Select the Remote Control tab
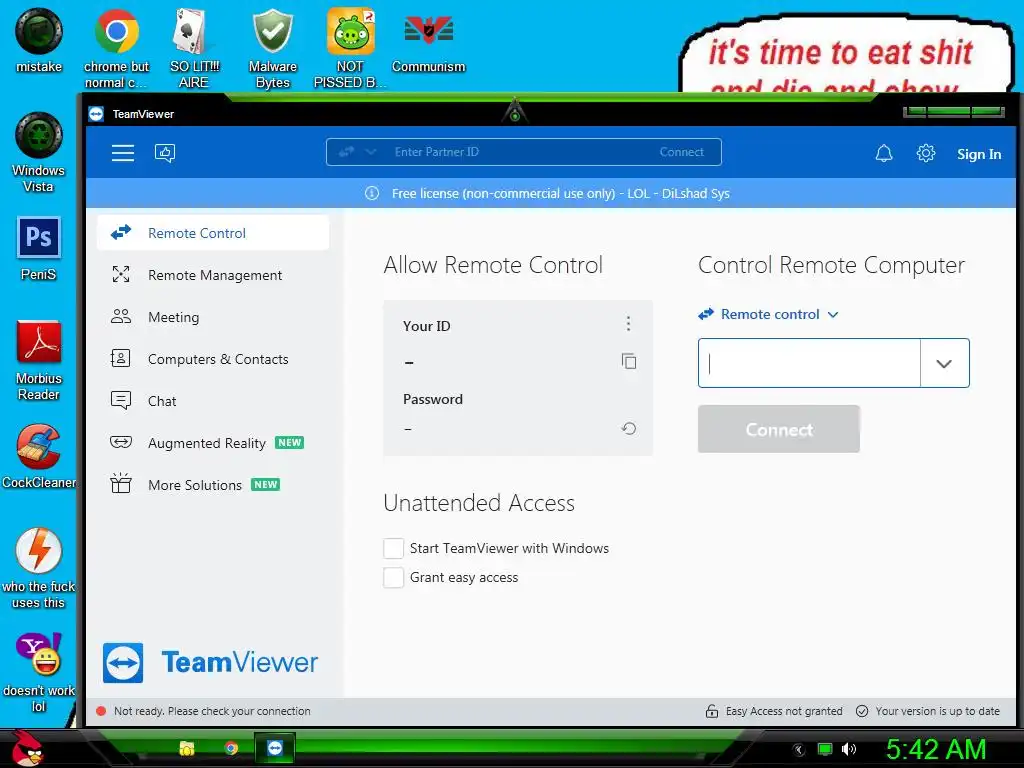 (213, 233)
